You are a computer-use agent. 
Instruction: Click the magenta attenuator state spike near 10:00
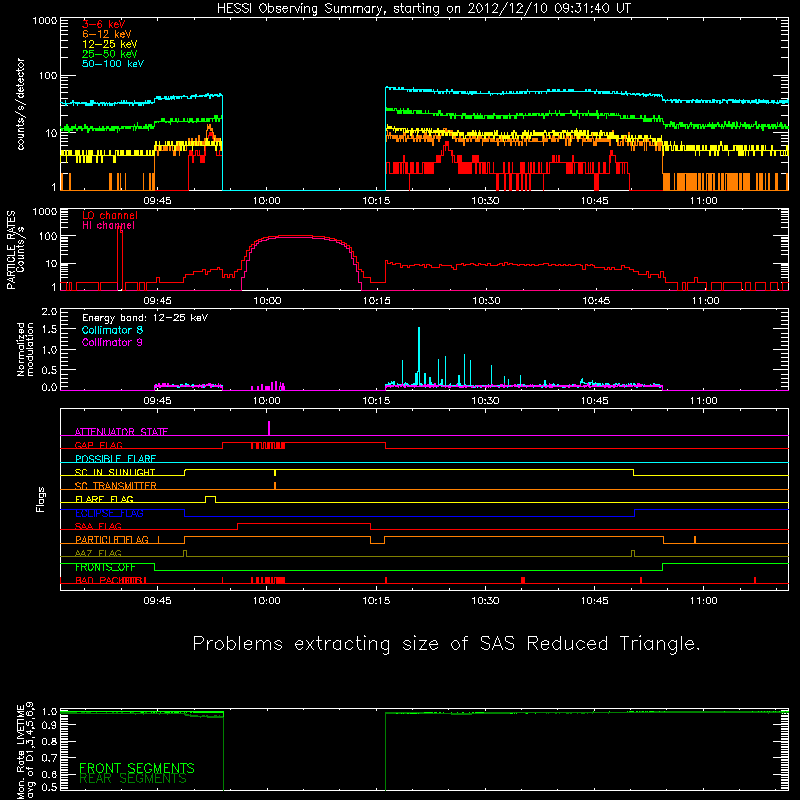[x=269, y=428]
